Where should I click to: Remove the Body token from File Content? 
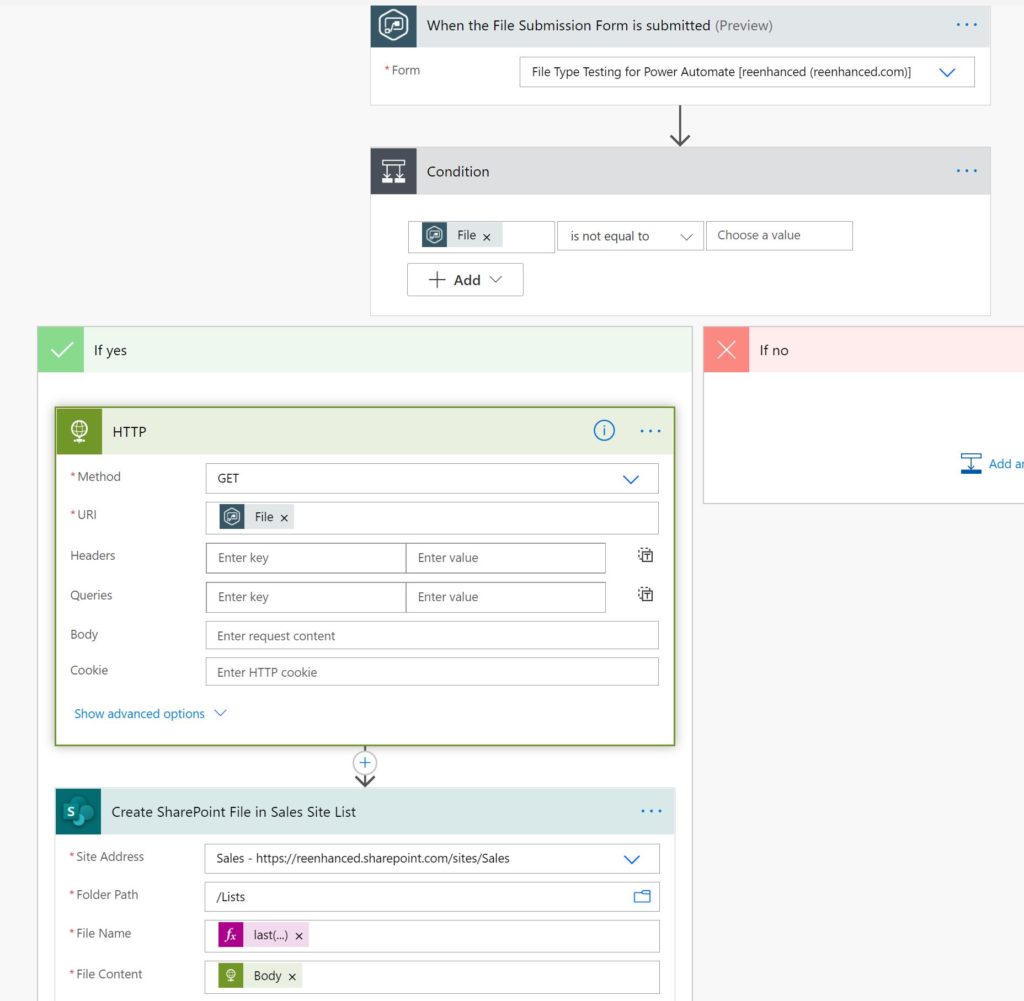[292, 977]
